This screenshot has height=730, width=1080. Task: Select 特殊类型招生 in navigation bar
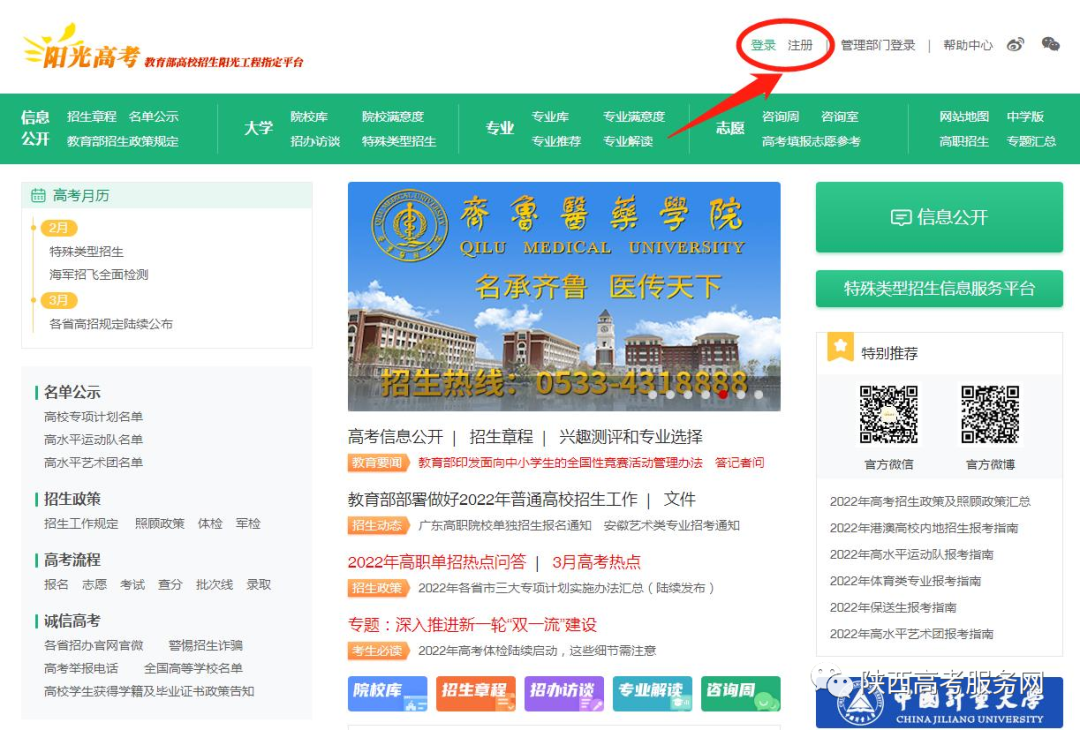click(399, 141)
